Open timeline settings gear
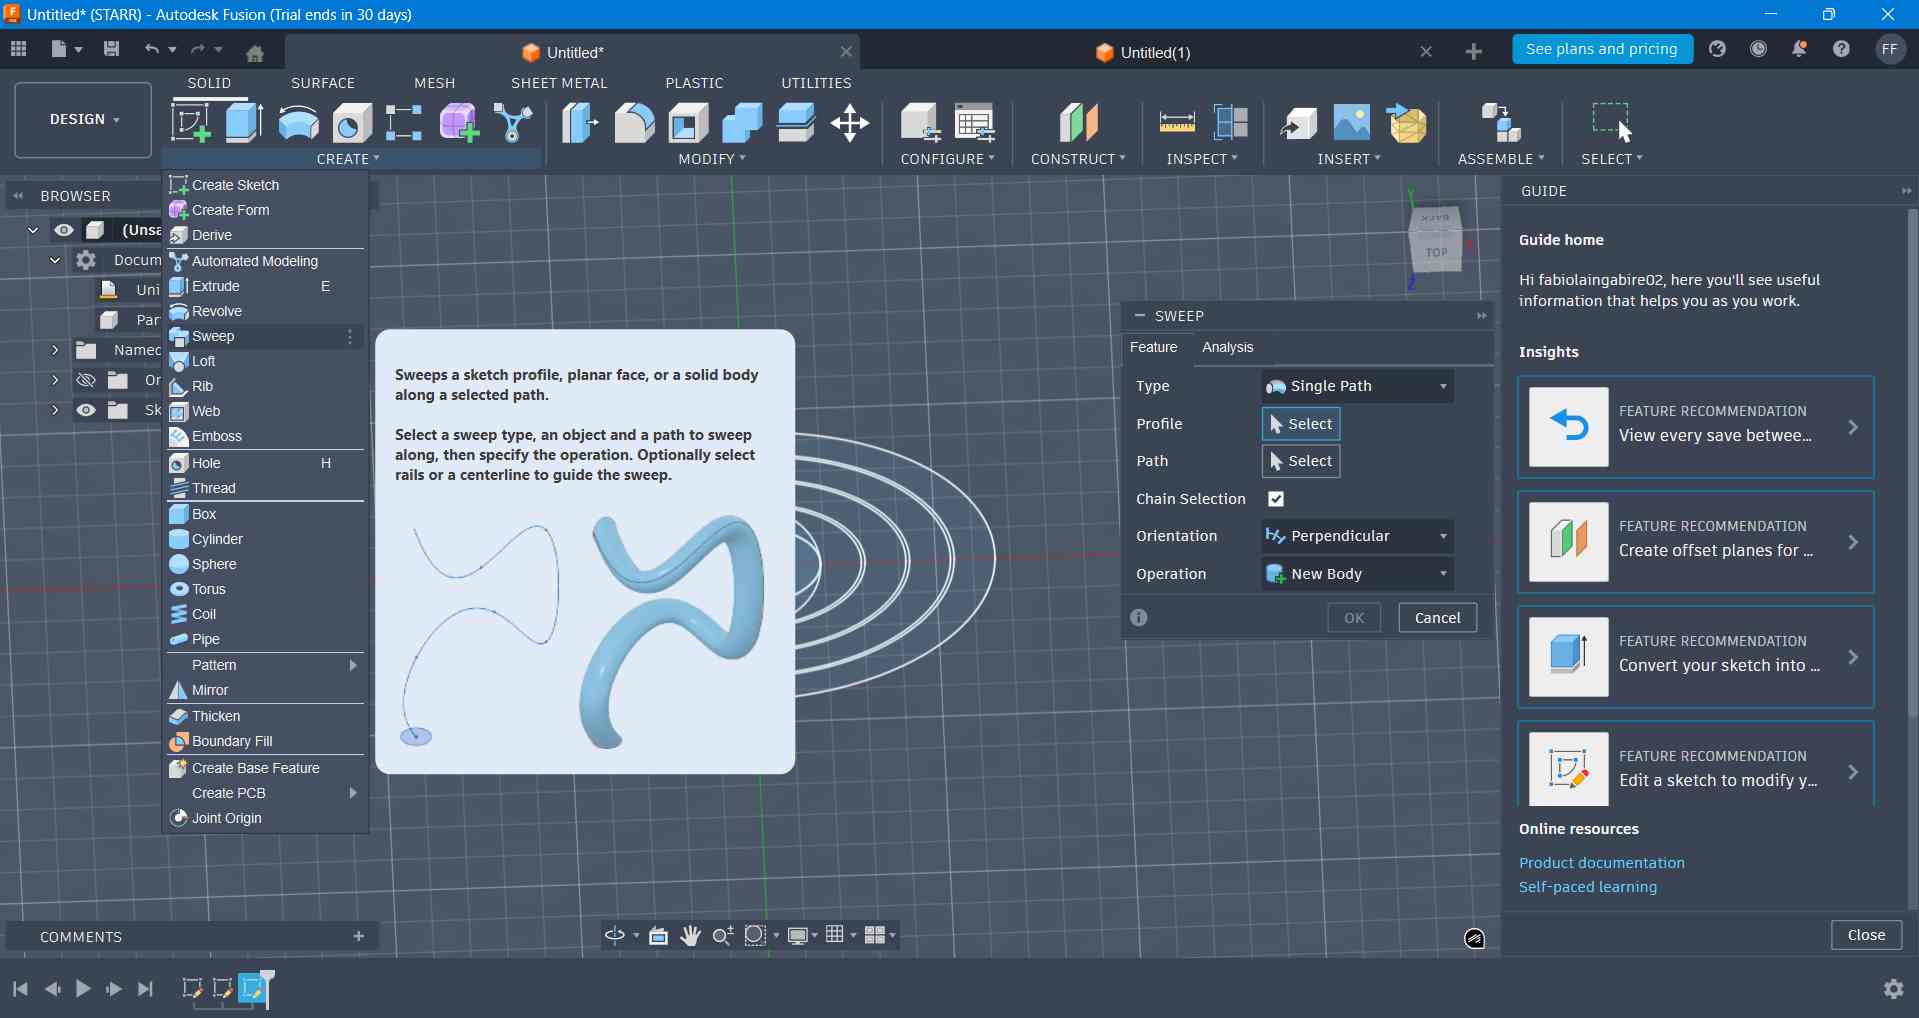Screen dimensions: 1919x1018 pyautogui.click(x=1893, y=988)
